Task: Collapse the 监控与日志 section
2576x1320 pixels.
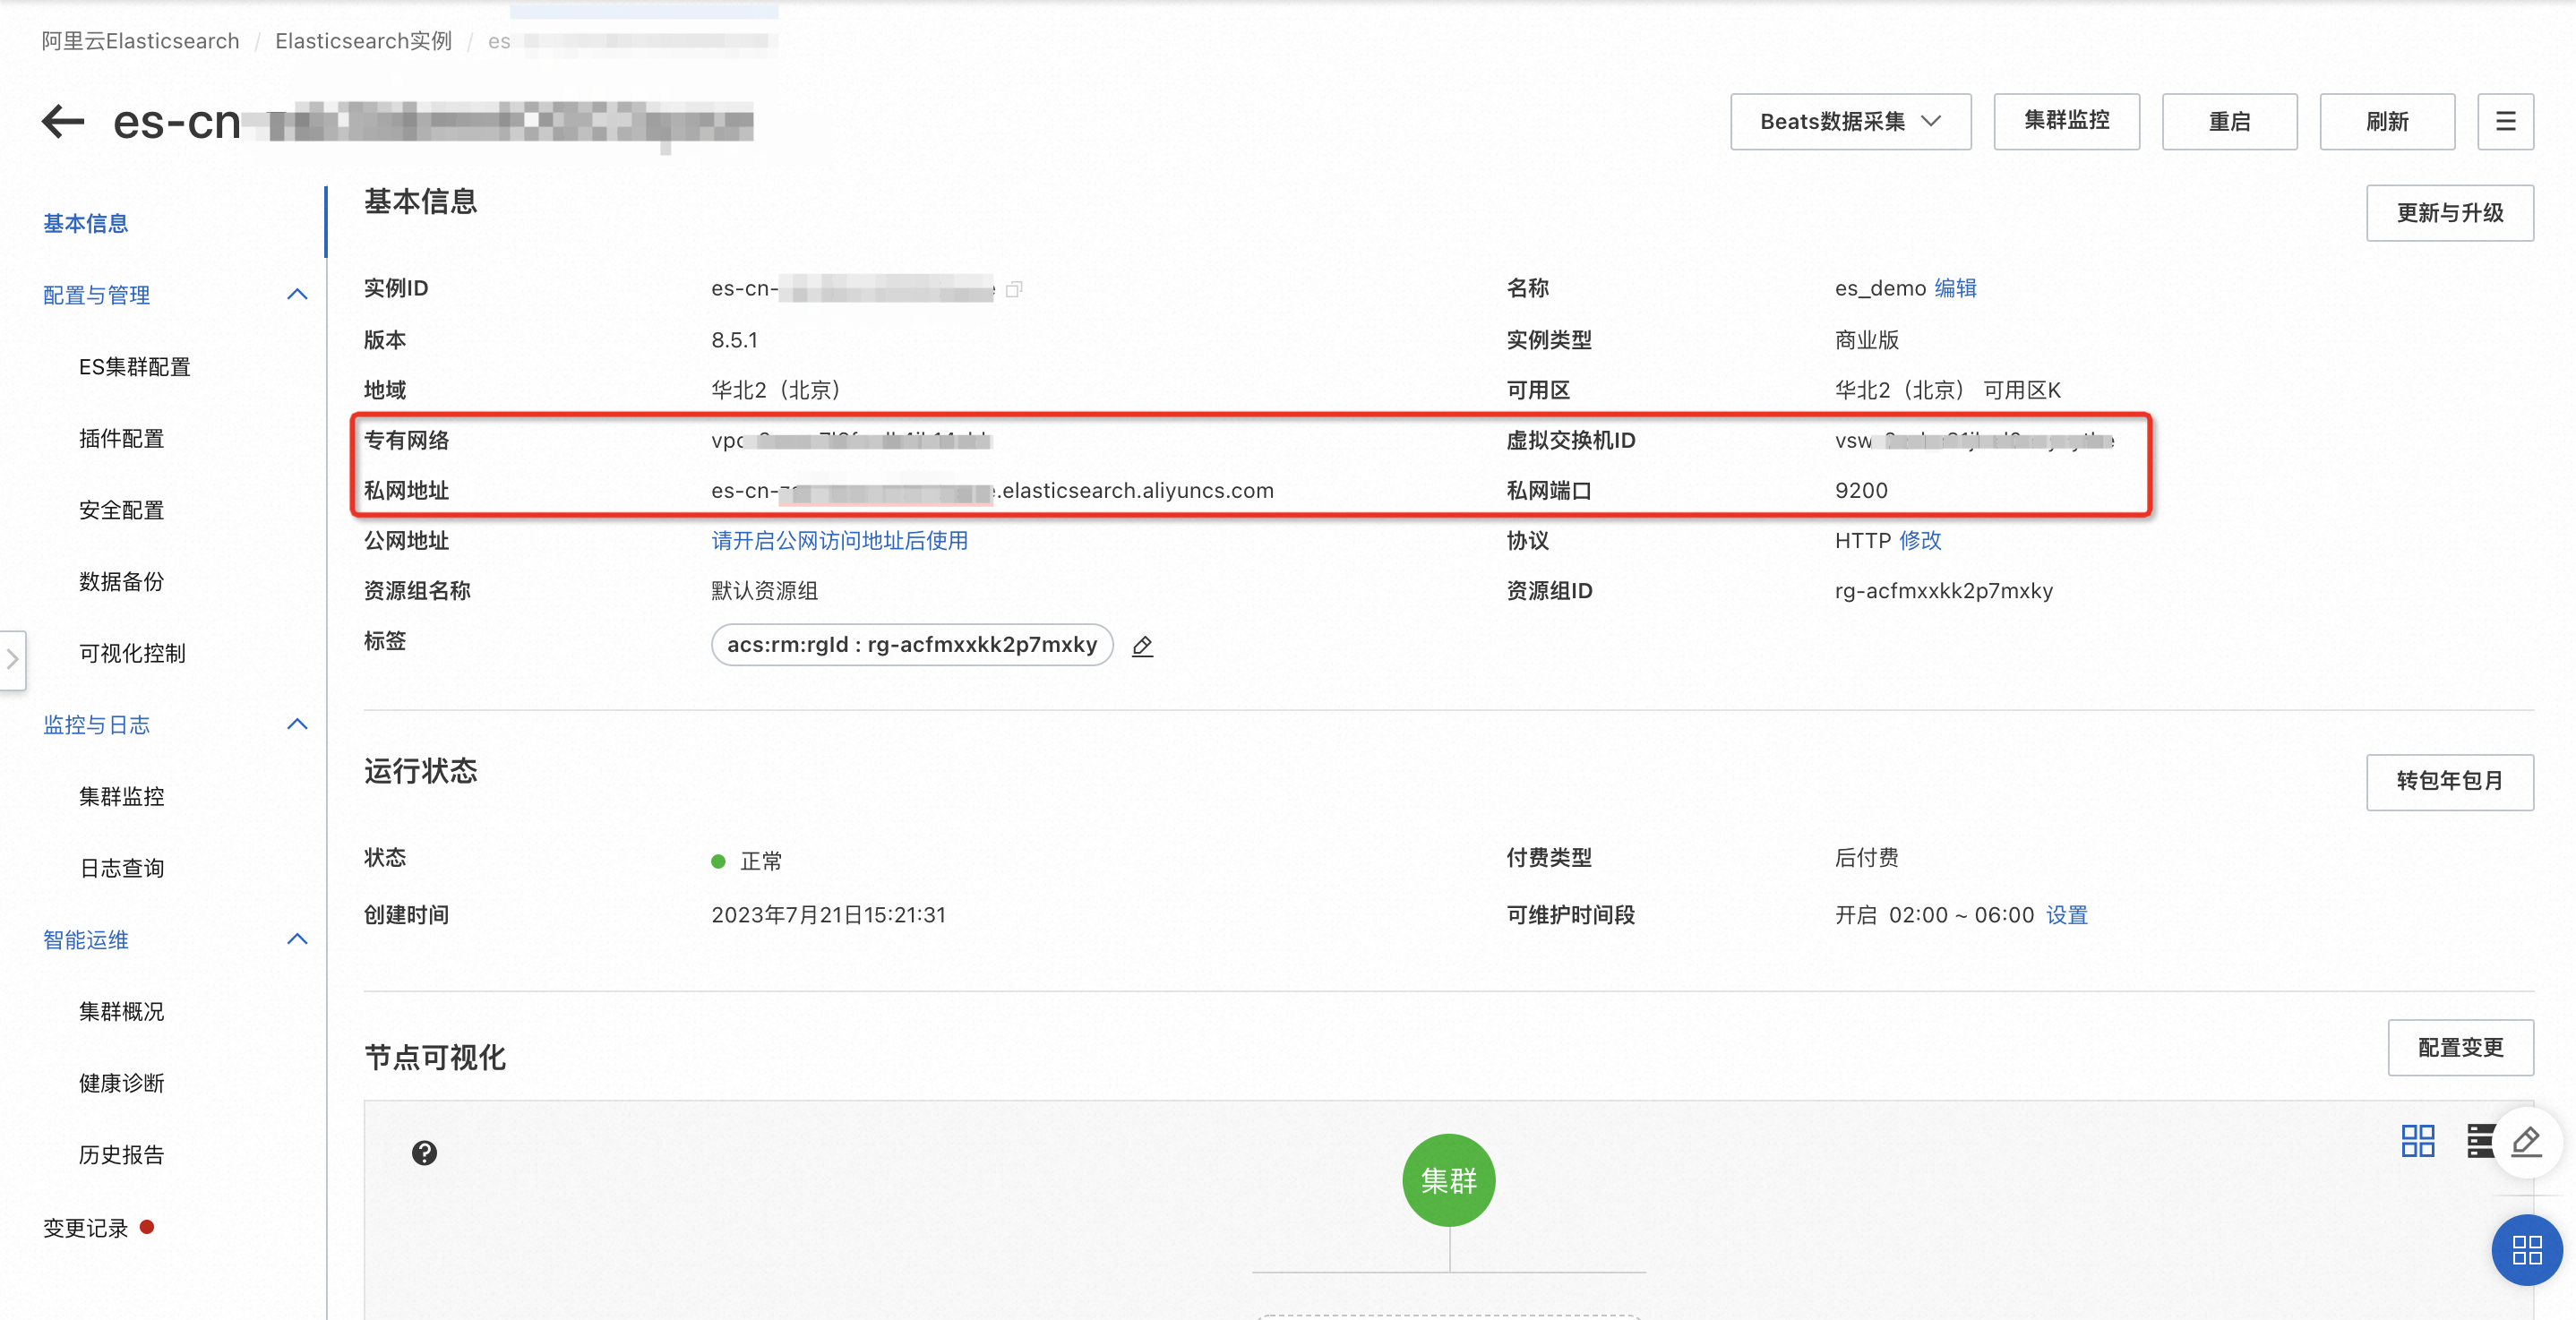Action: coord(297,725)
